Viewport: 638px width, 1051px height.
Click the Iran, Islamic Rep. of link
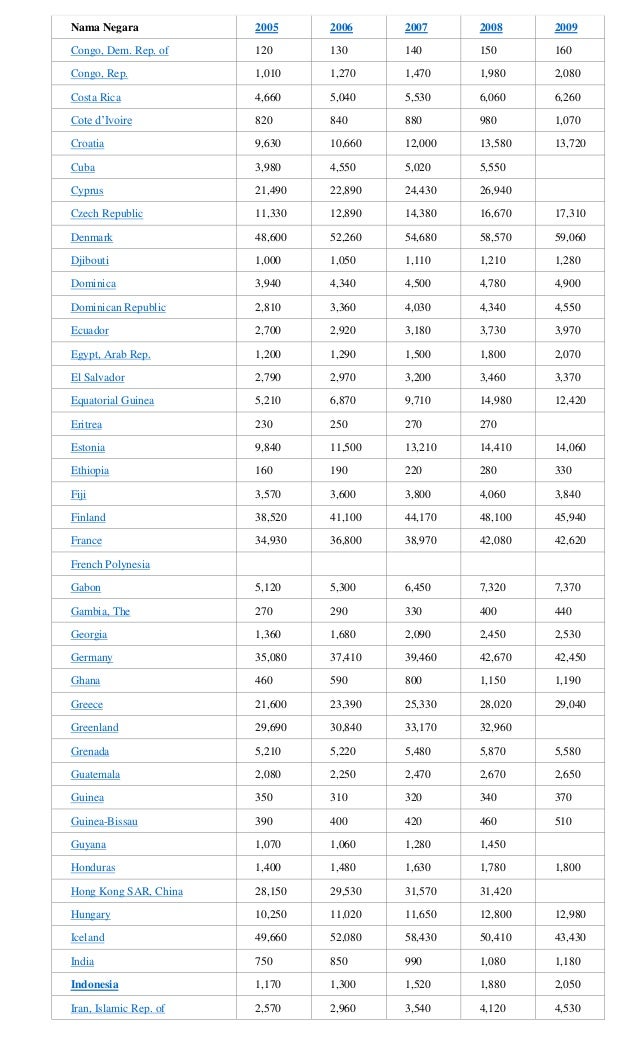(x=118, y=1008)
